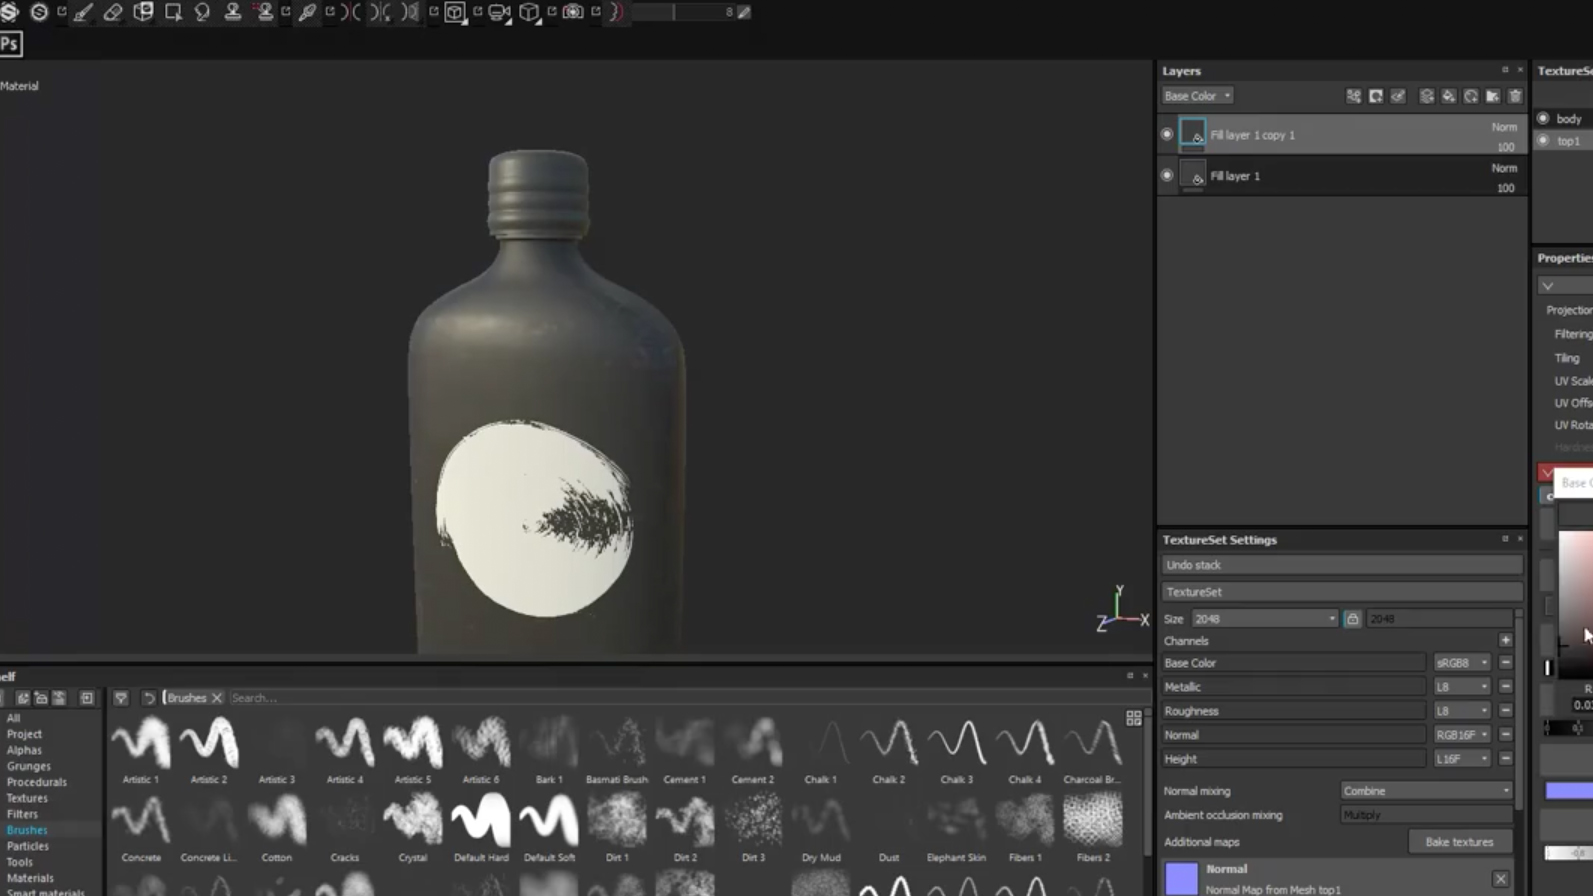Select the 'body' texture set radio button
This screenshot has height=896, width=1593.
click(1544, 118)
